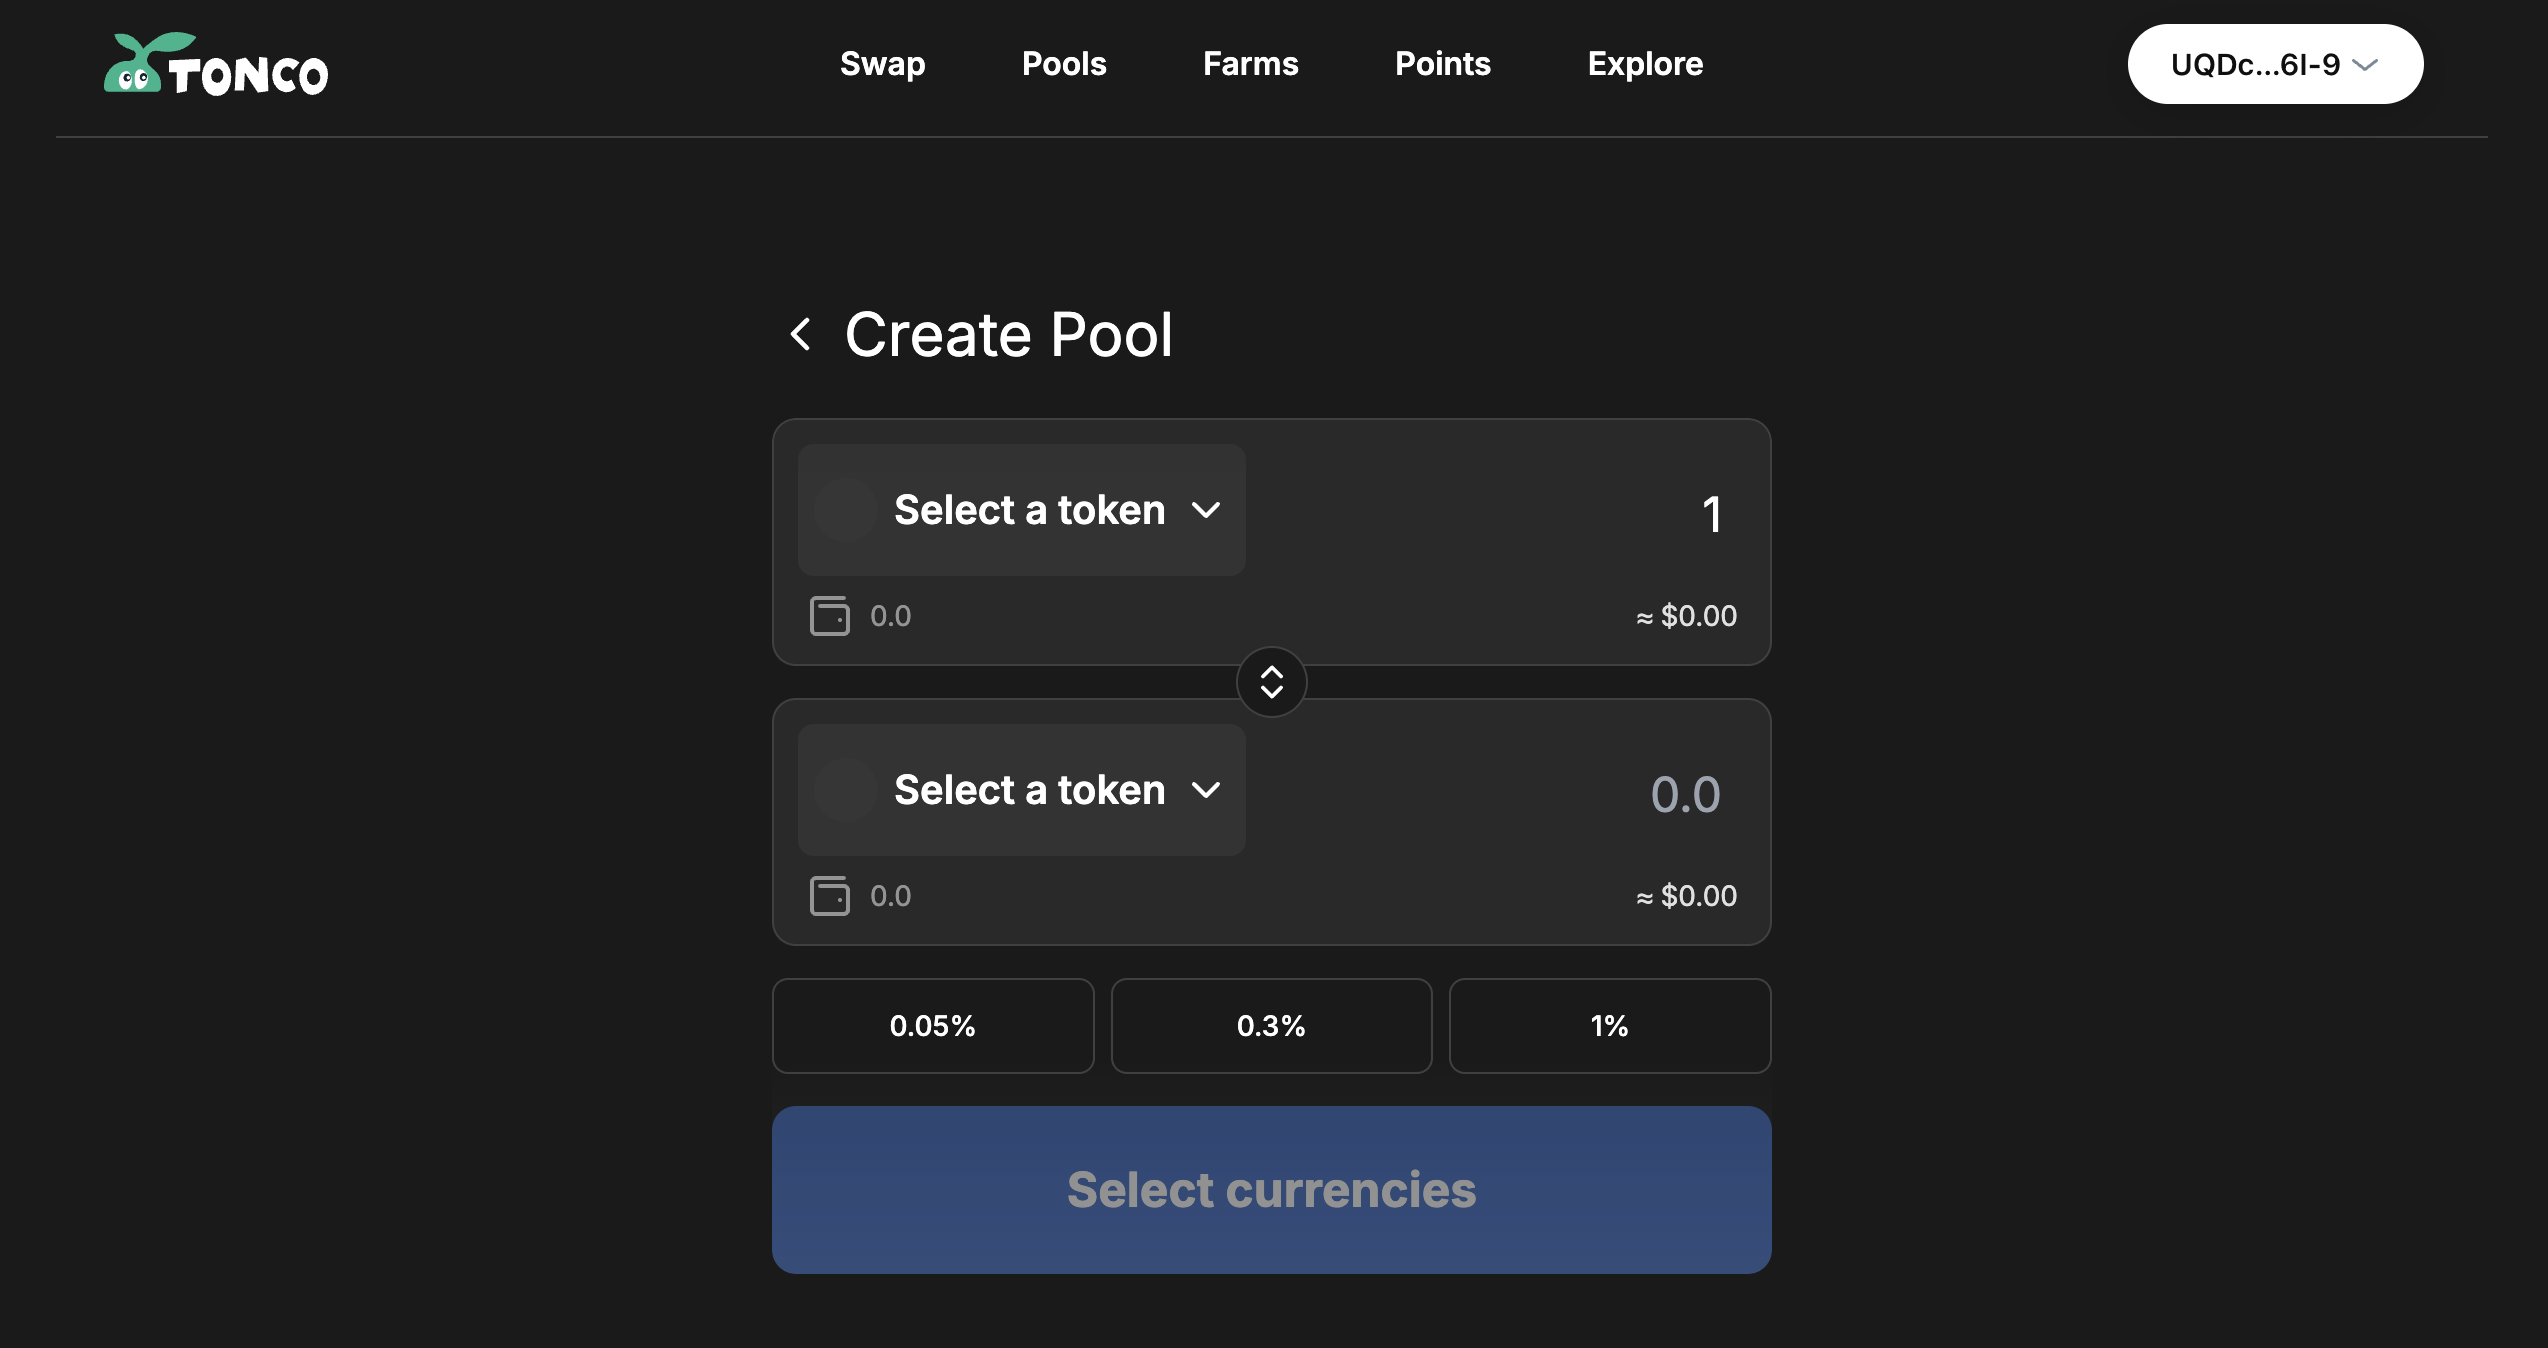Image resolution: width=2548 pixels, height=1348 pixels.
Task: Click the first token's empty logo placeholder
Action: pyautogui.click(x=846, y=510)
